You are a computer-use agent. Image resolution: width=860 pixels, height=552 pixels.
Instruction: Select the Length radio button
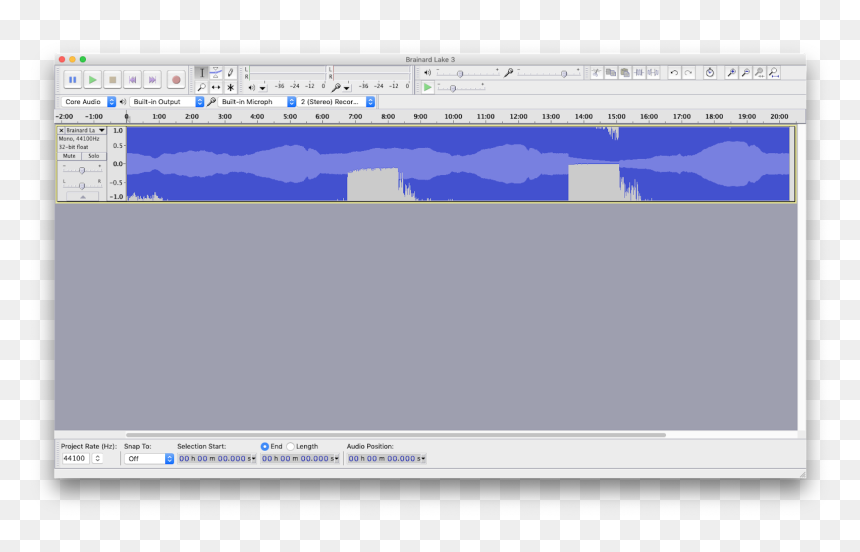click(291, 447)
